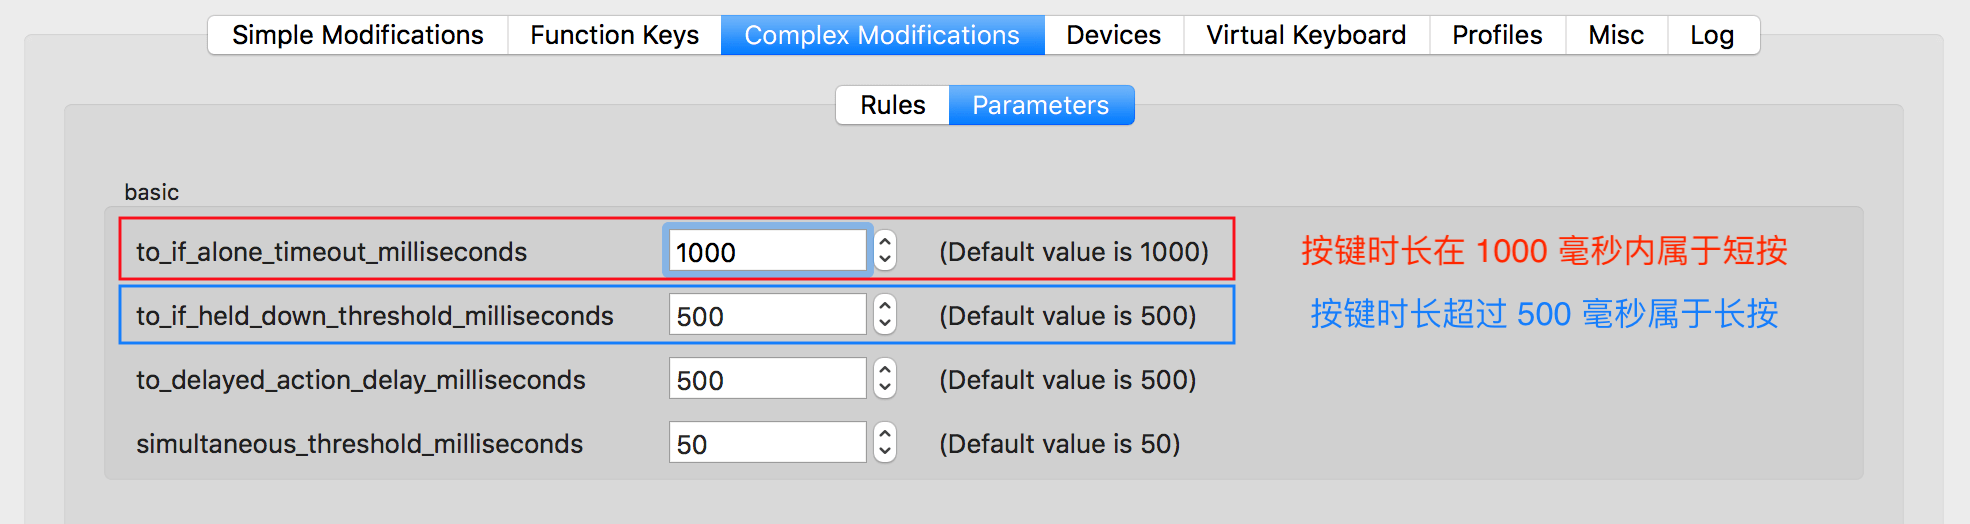
Task: Focus the to_if_held_down_threshold_milliseconds input field
Action: coord(766,315)
